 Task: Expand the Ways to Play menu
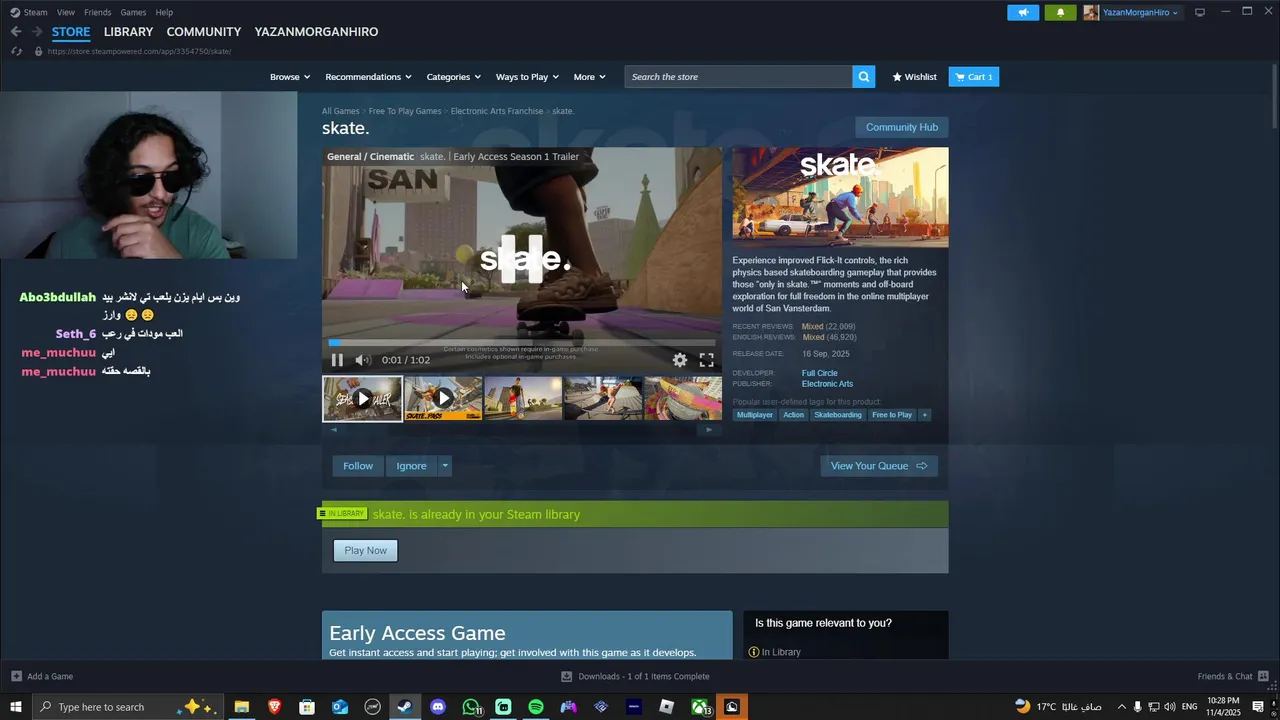[527, 77]
